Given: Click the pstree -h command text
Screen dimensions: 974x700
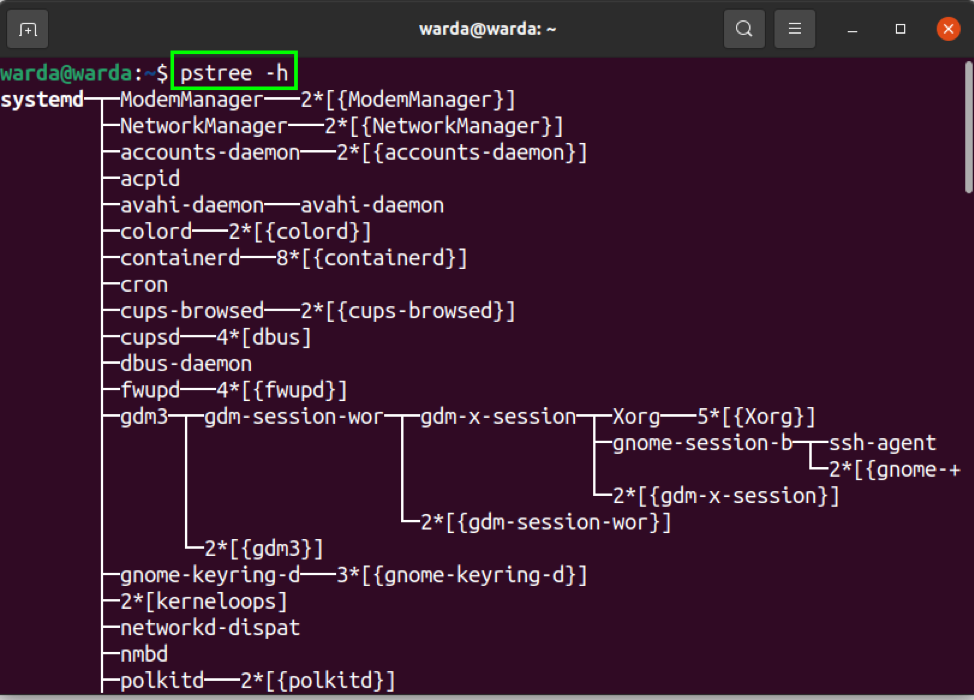Looking at the screenshot, I should pyautogui.click(x=234, y=73).
